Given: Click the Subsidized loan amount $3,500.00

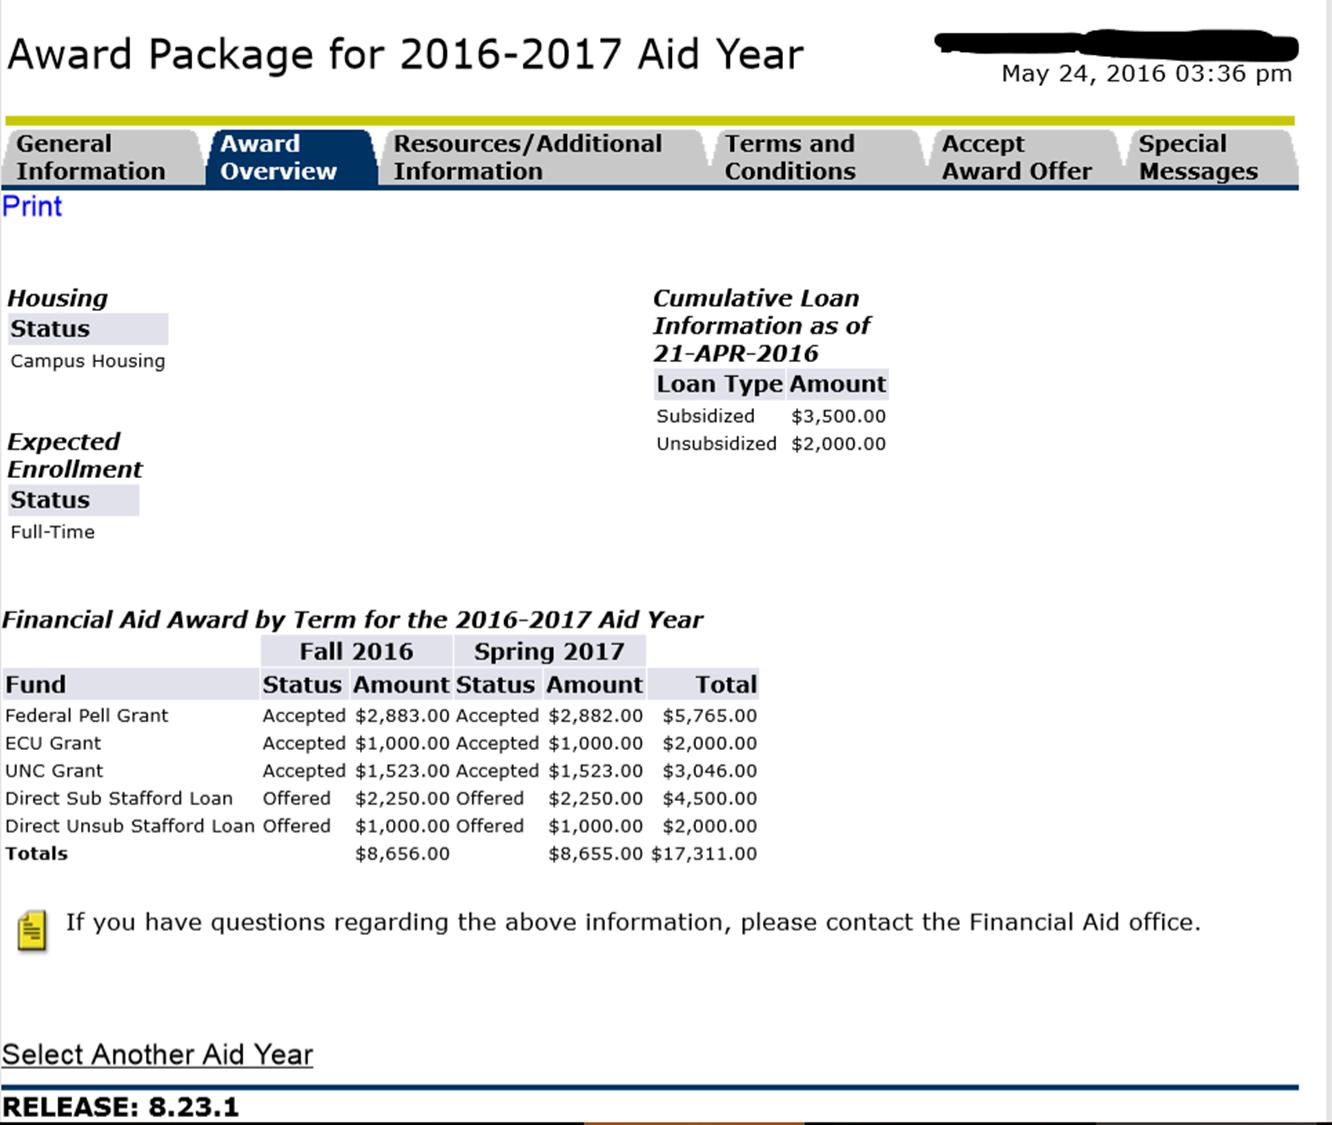Looking at the screenshot, I should coord(838,416).
